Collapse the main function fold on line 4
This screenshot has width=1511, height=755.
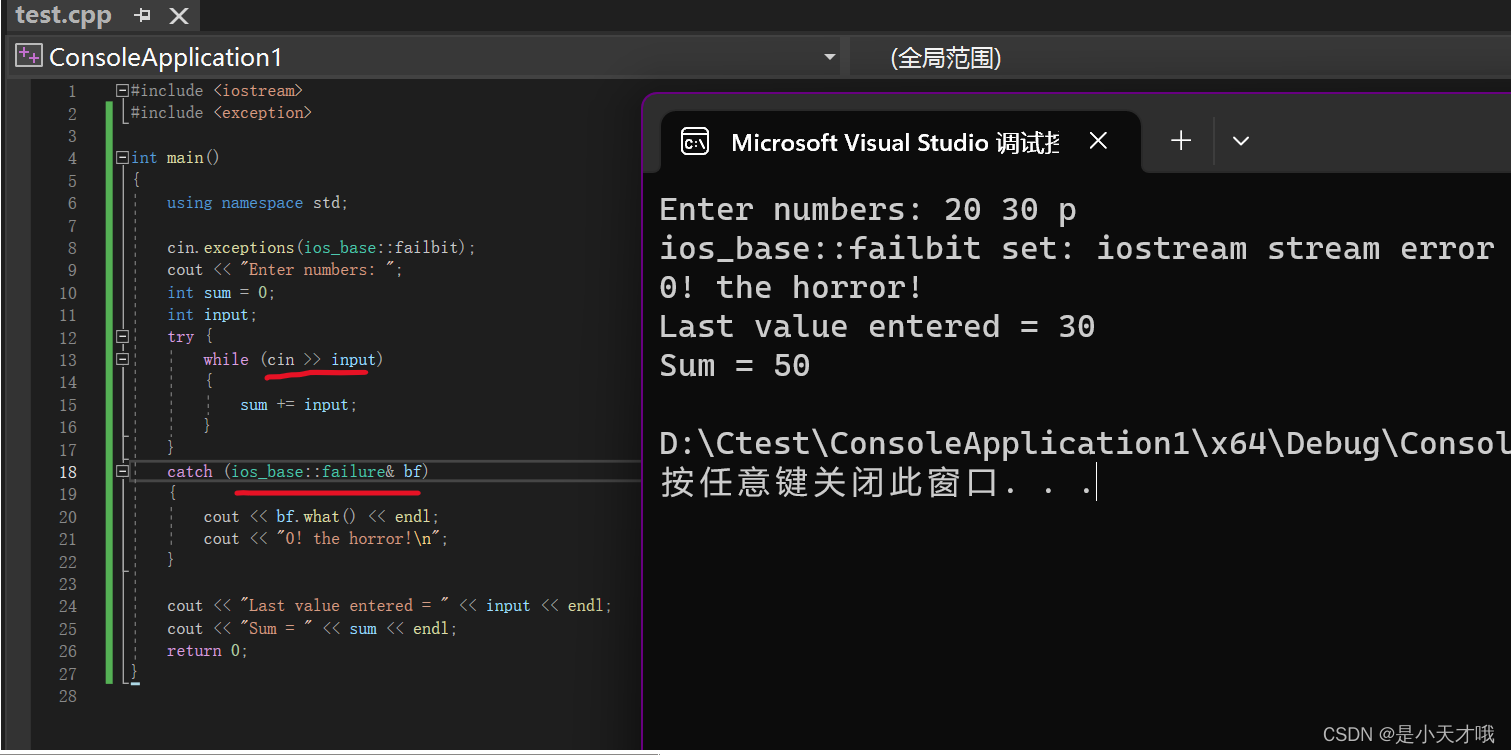(x=120, y=157)
